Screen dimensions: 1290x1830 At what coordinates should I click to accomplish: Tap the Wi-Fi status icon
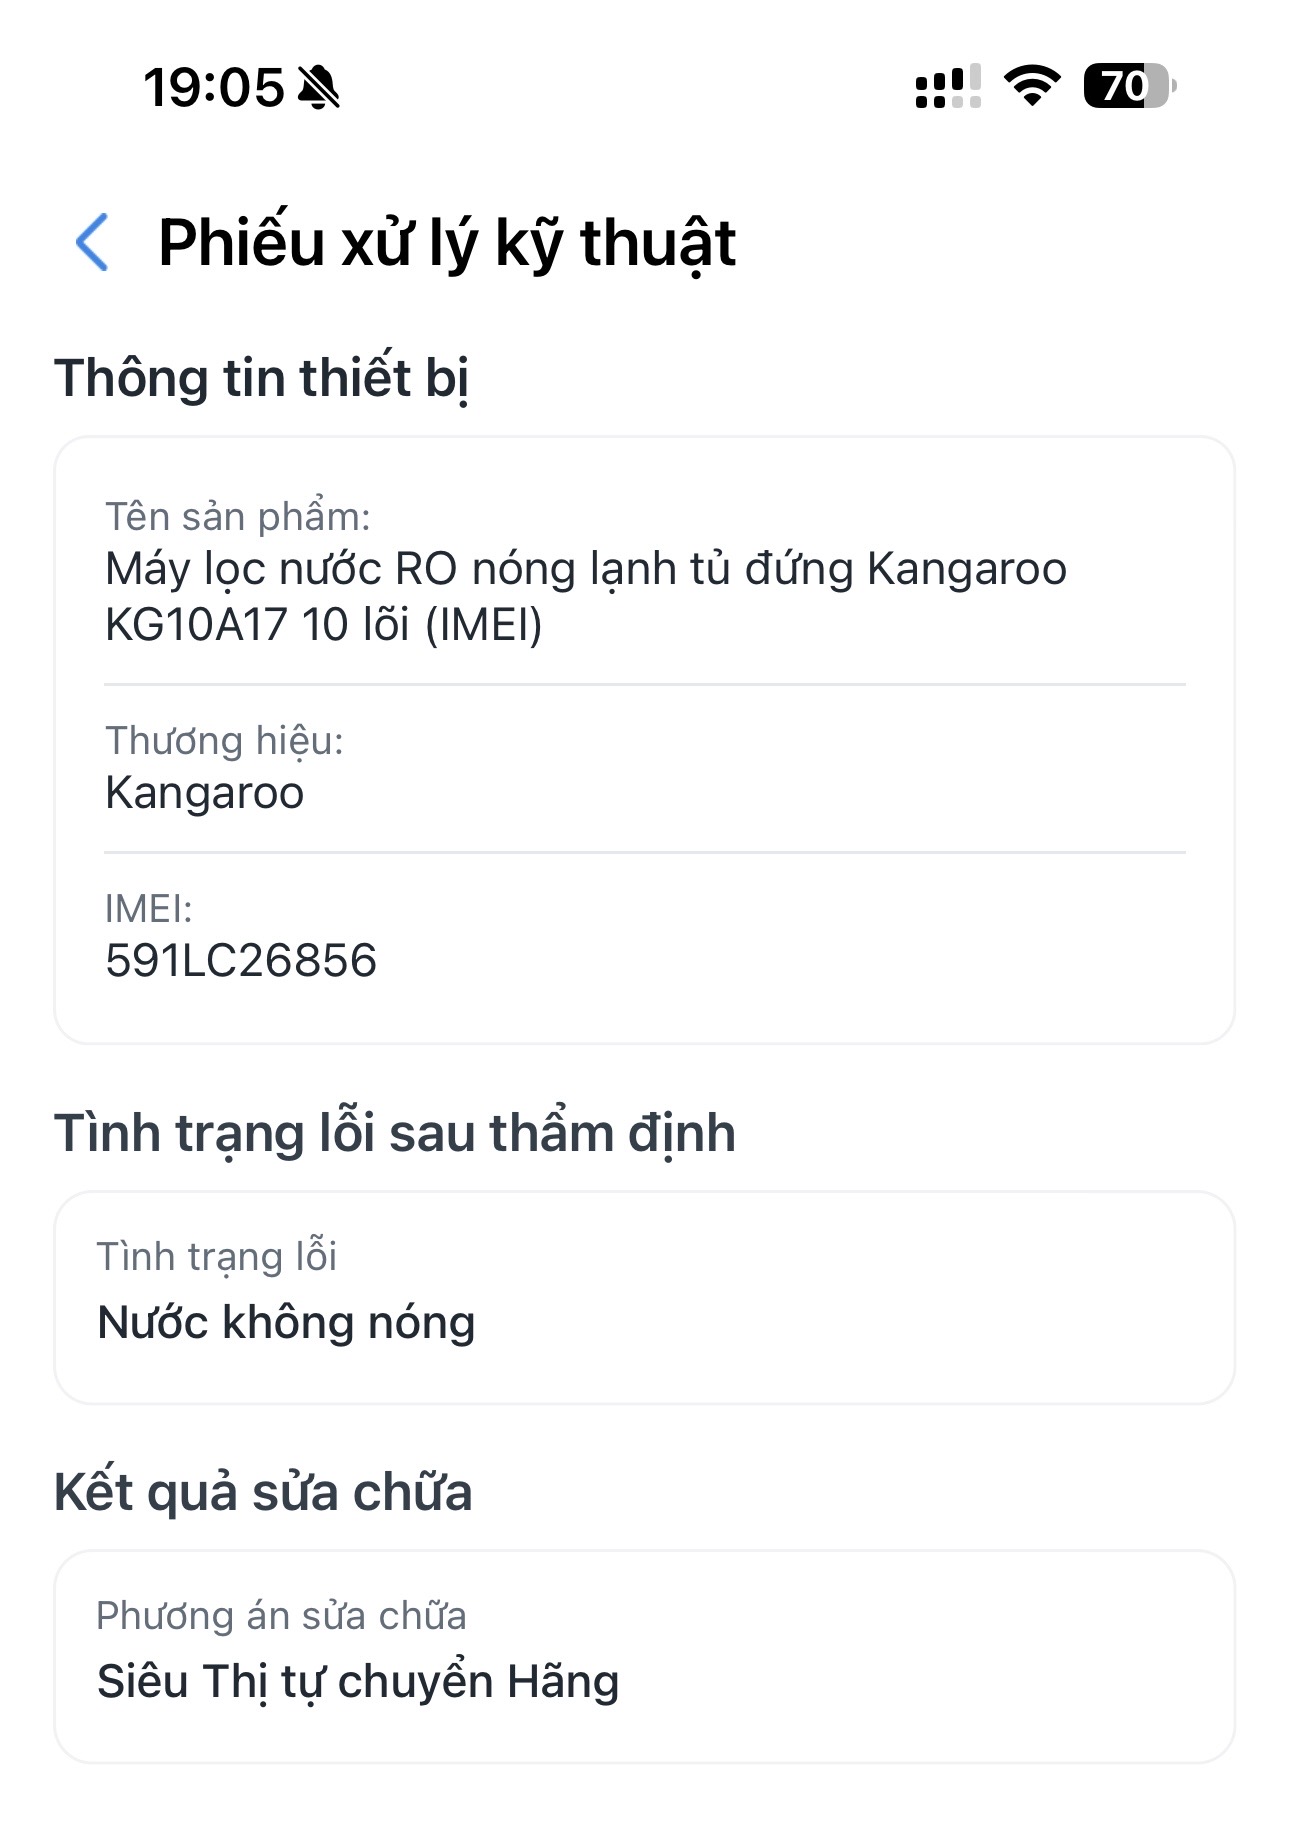point(1032,86)
